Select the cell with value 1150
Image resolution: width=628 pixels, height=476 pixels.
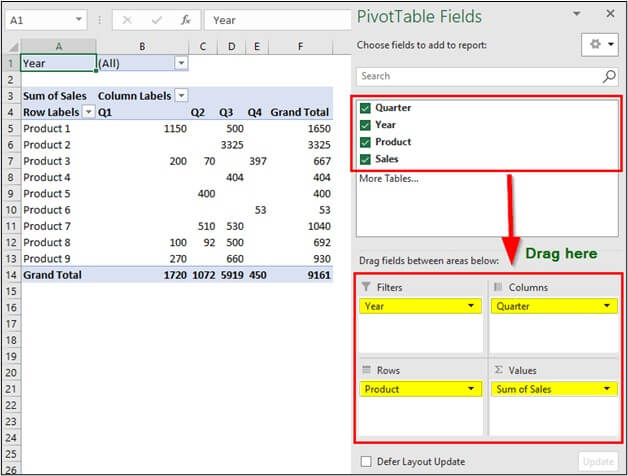click(x=175, y=129)
